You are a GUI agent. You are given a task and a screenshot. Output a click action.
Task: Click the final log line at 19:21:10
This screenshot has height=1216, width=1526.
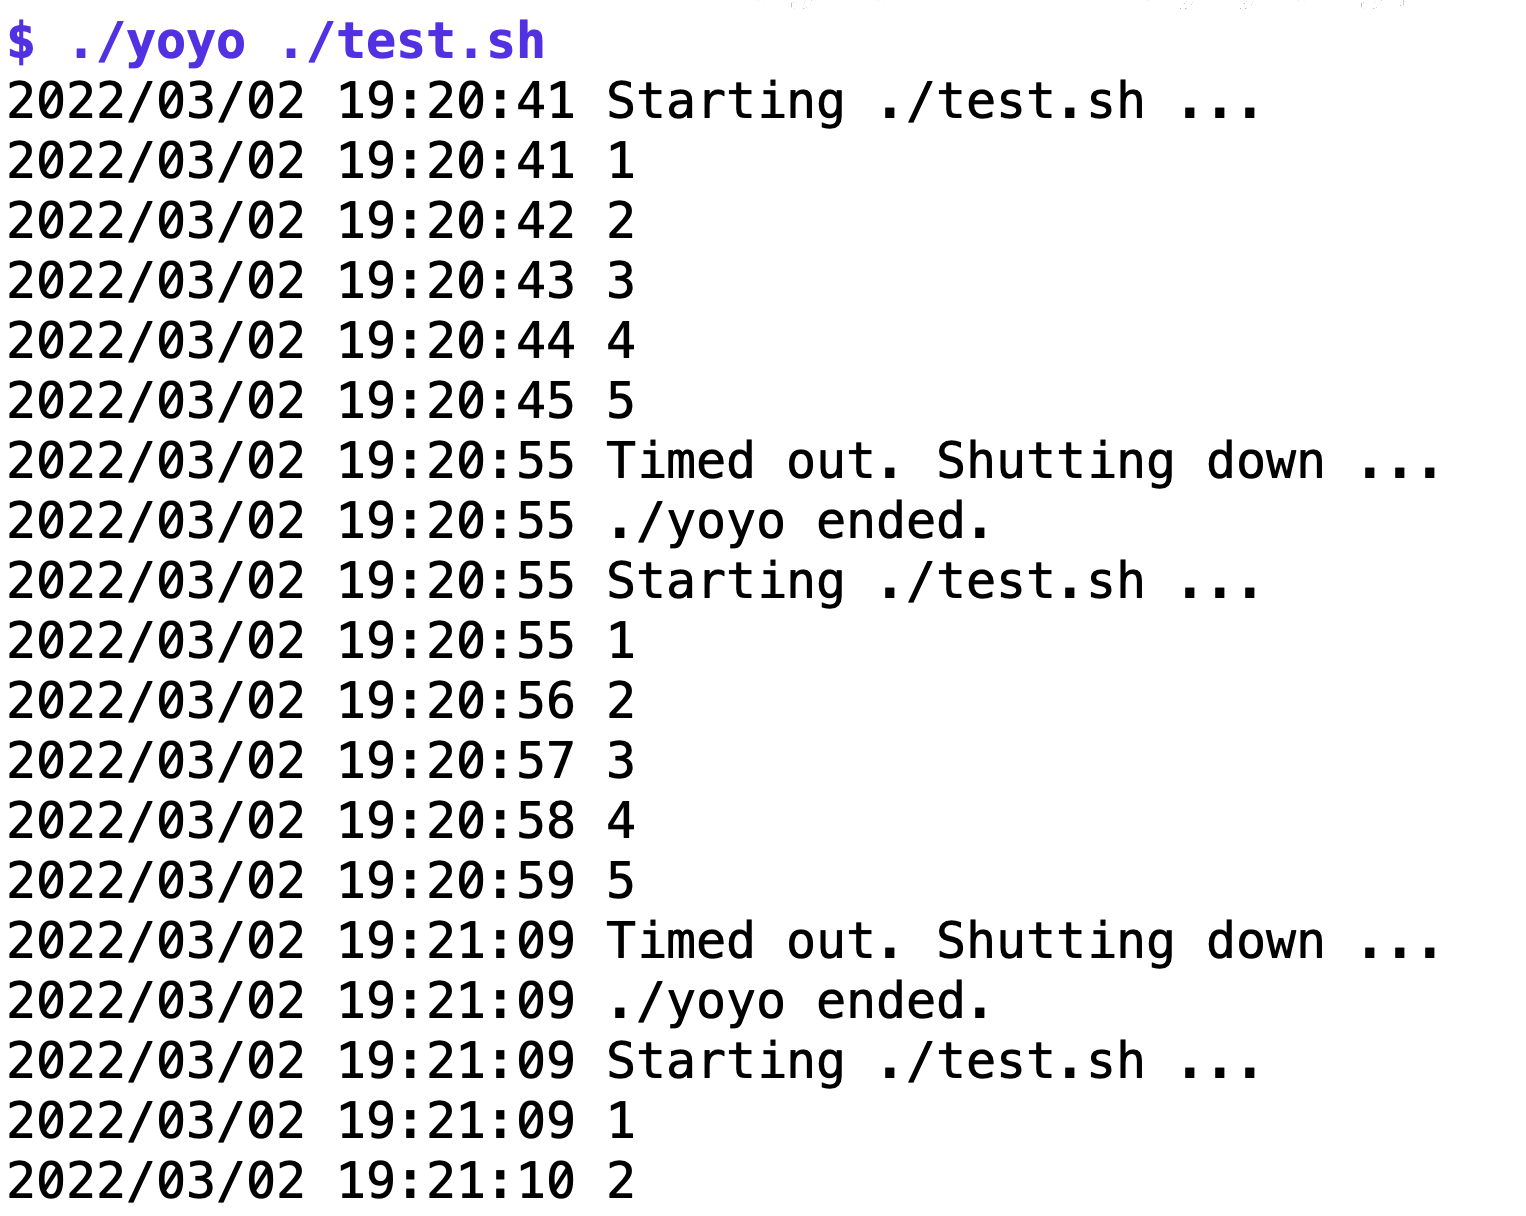tap(321, 1182)
